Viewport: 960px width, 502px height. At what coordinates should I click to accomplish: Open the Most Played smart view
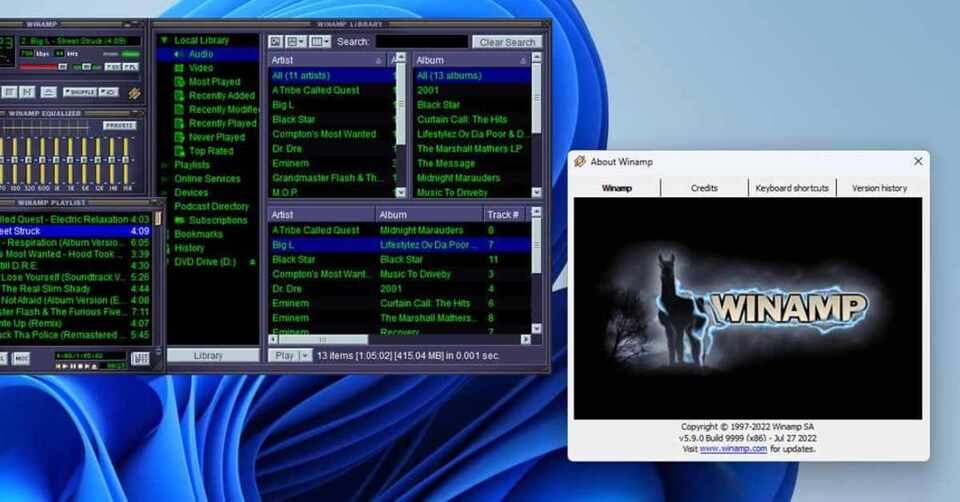tap(214, 81)
